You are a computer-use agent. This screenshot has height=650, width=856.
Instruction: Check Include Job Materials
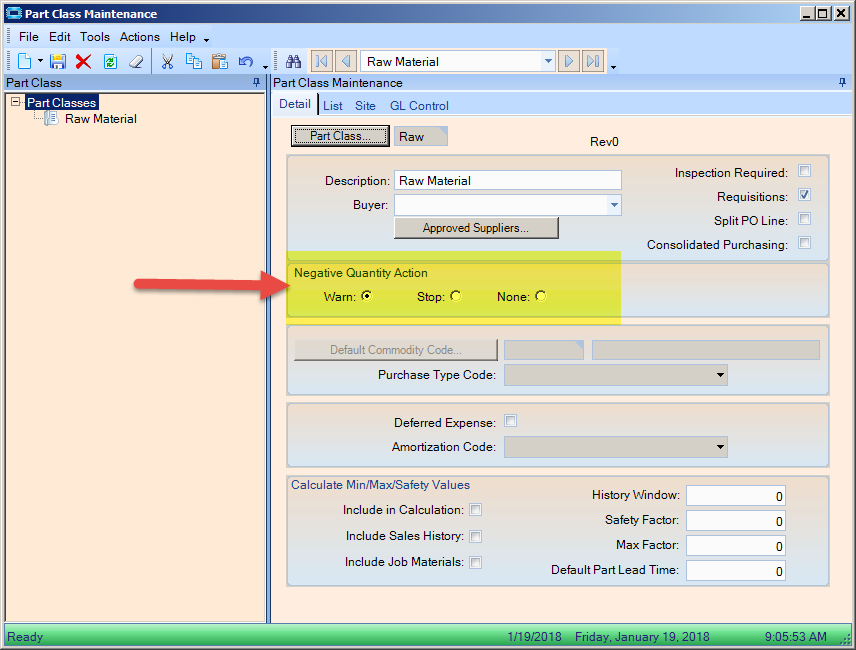476,562
